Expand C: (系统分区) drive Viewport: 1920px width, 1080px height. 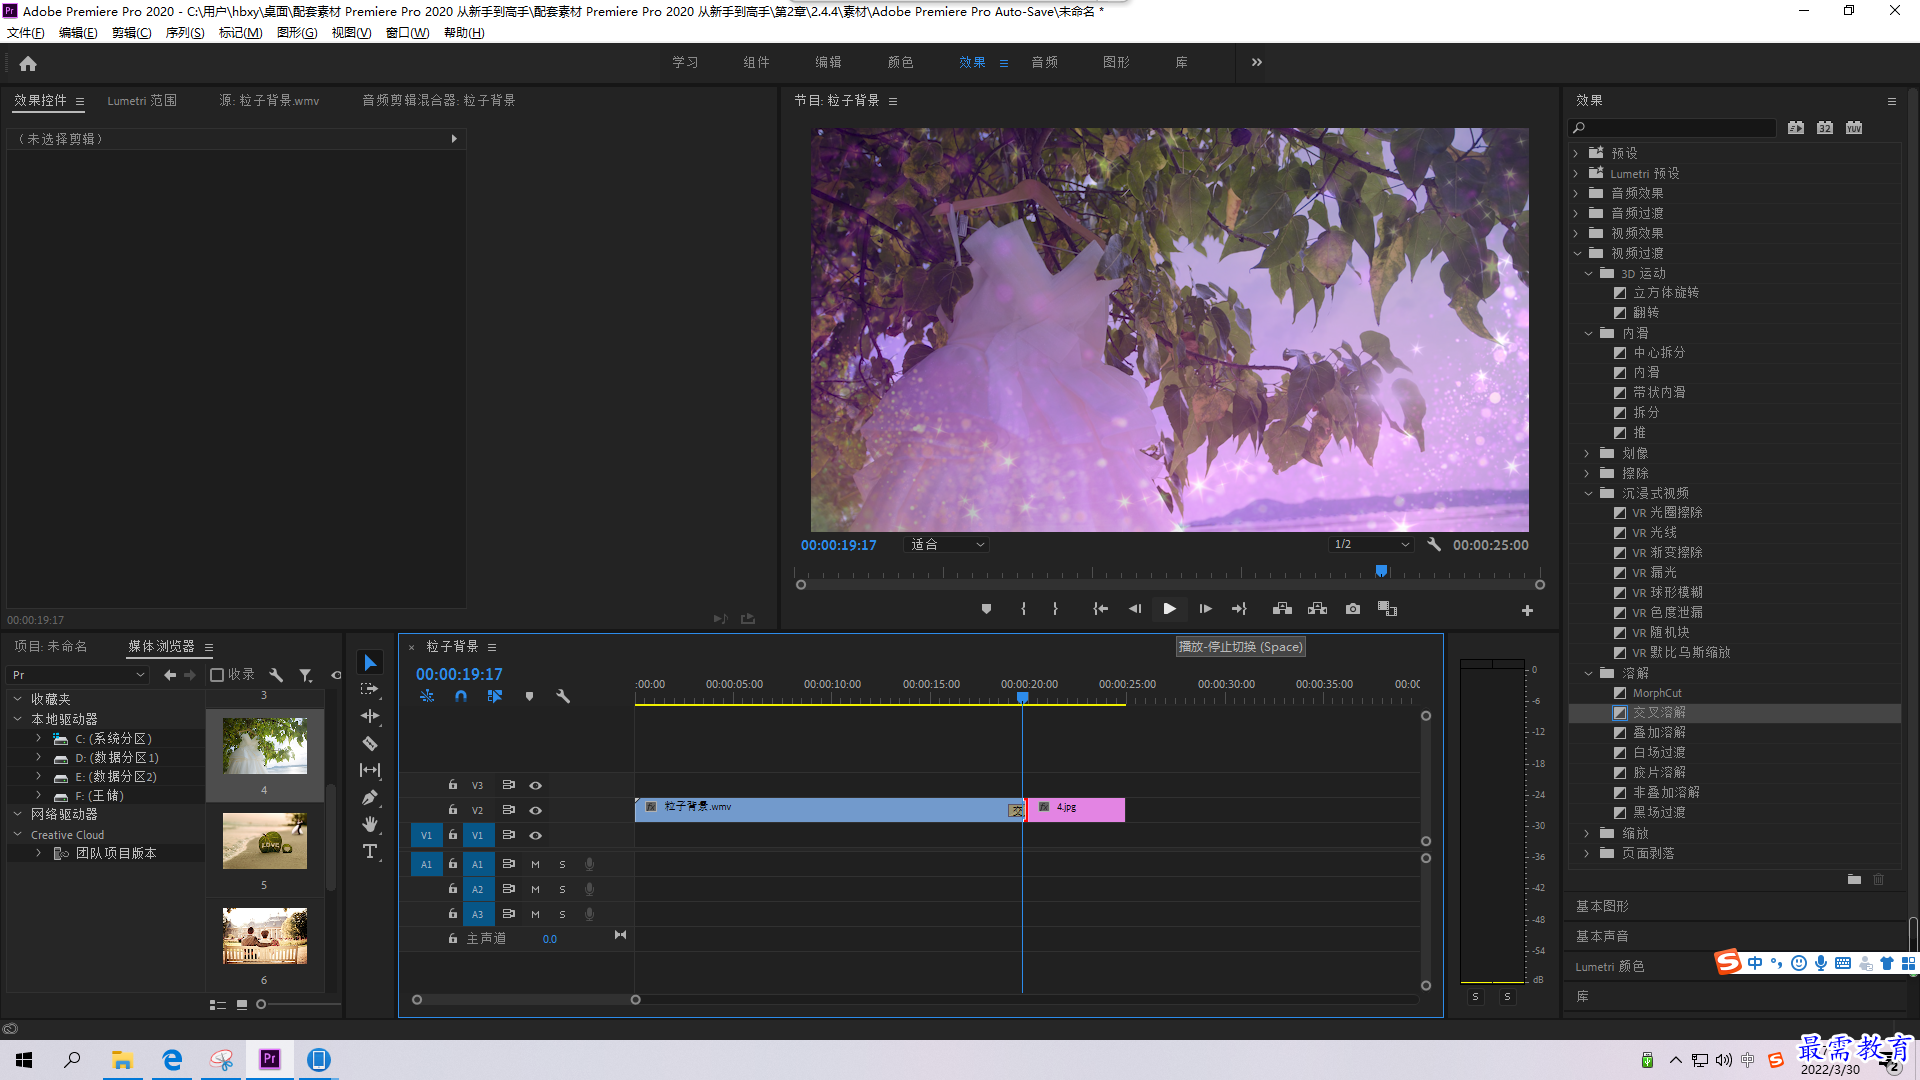point(38,738)
